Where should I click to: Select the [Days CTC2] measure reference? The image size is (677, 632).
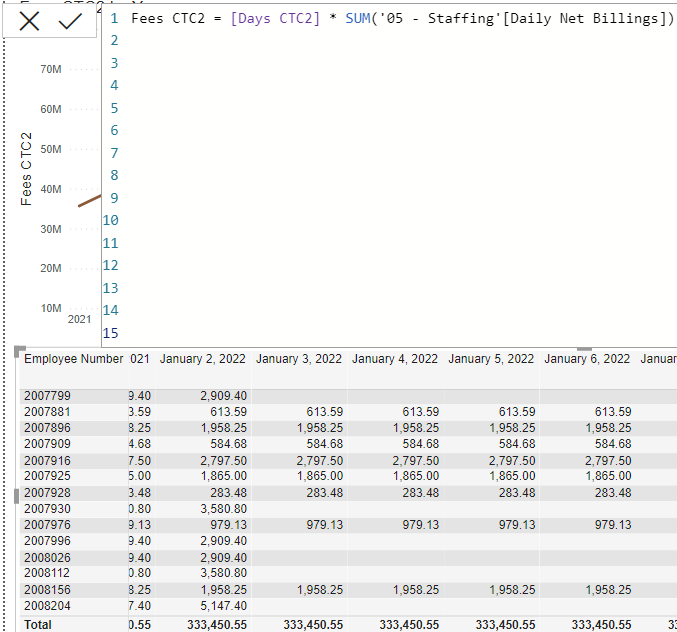[x=275, y=19]
